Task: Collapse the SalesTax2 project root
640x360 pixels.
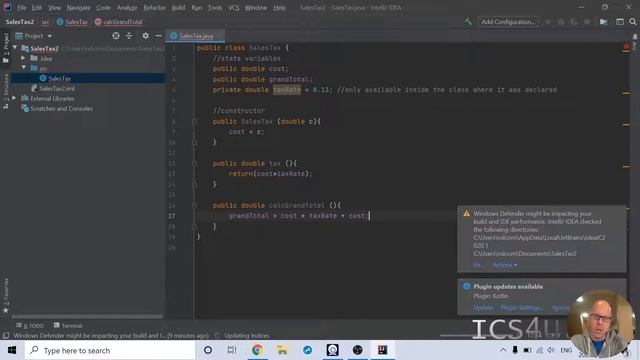Action: click(x=15, y=48)
